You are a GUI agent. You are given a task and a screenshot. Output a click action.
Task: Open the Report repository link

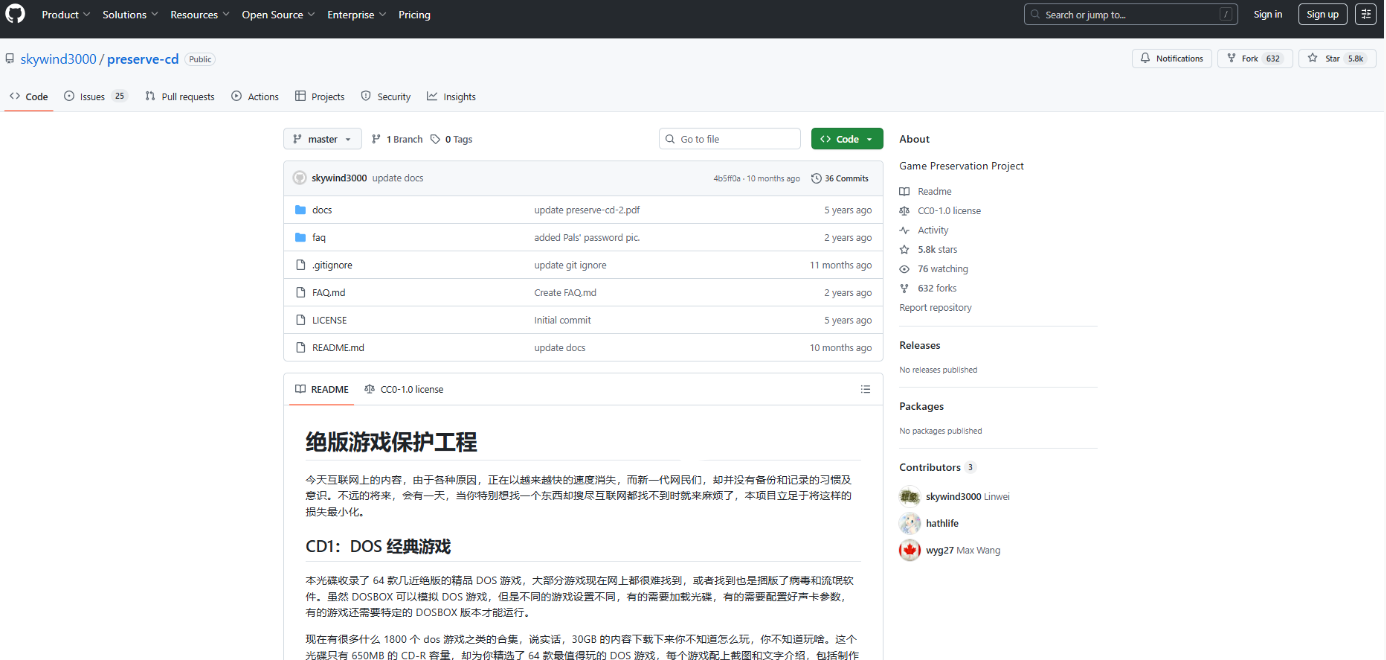pyautogui.click(x=935, y=308)
